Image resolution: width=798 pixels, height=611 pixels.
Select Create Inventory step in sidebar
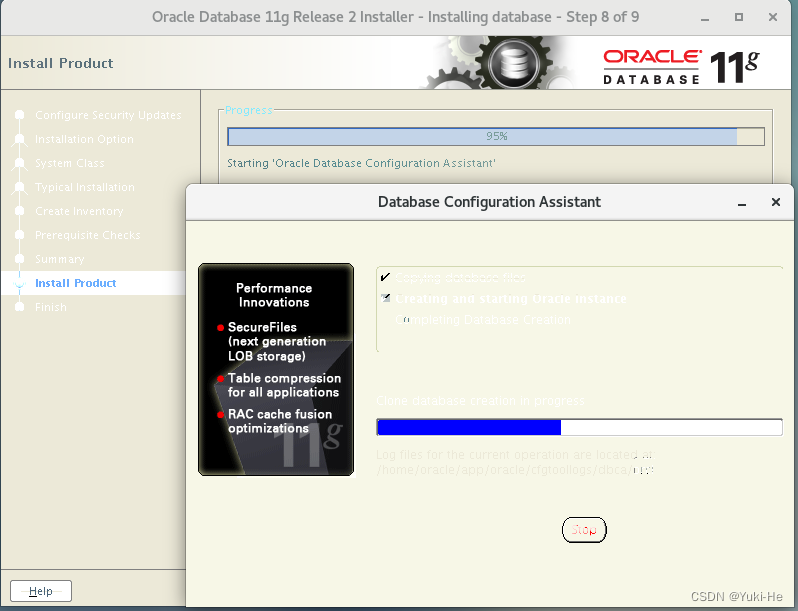(x=79, y=211)
